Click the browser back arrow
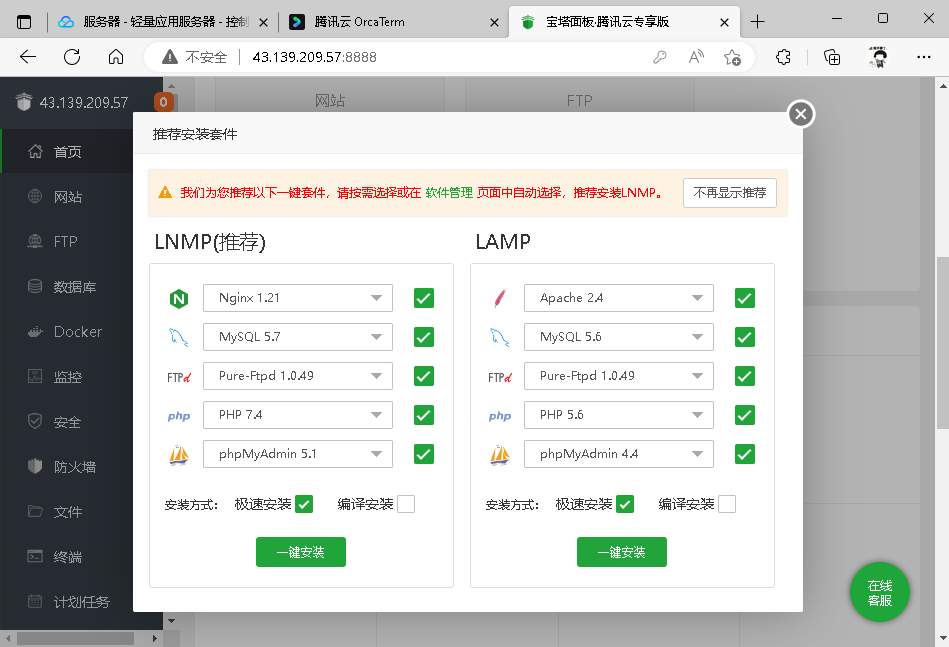This screenshot has width=949, height=647. [x=28, y=57]
